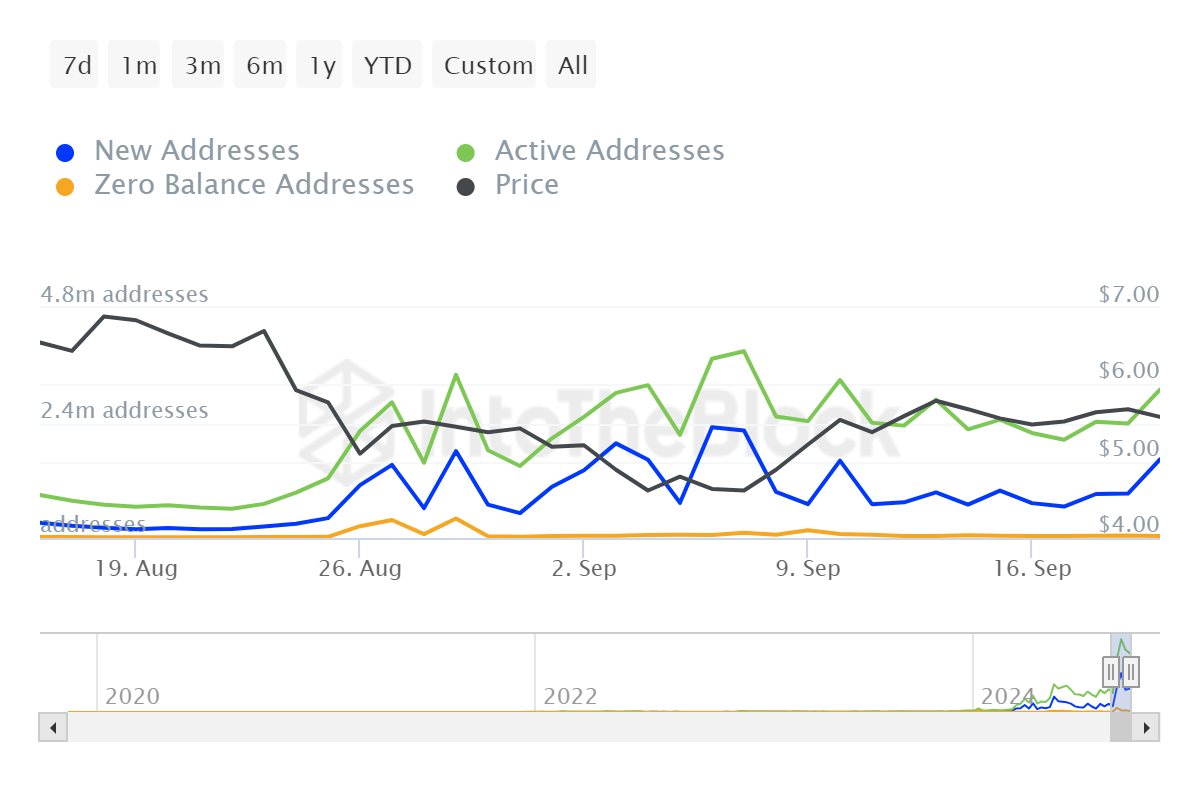Click the blue New Addresses legend dot
Viewport: 1200px width, 800px height.
tap(65, 153)
